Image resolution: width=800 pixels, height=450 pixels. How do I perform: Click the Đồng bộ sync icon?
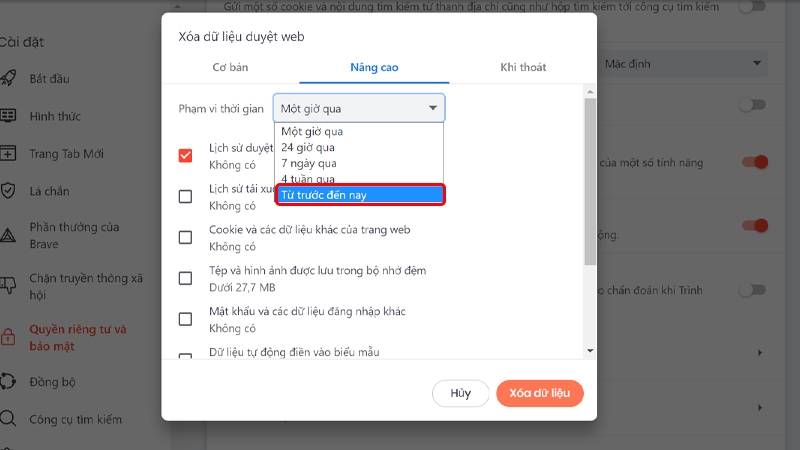8,381
